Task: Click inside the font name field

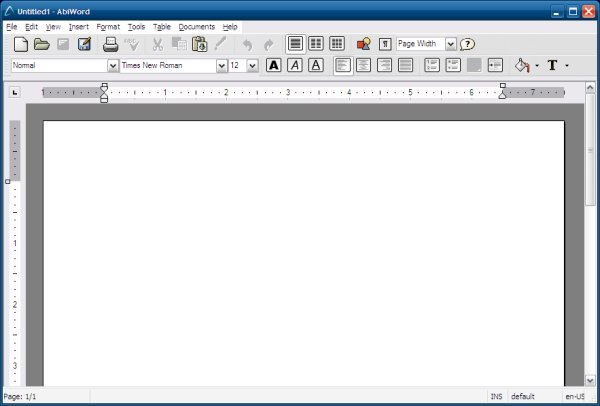Action: pyautogui.click(x=168, y=66)
